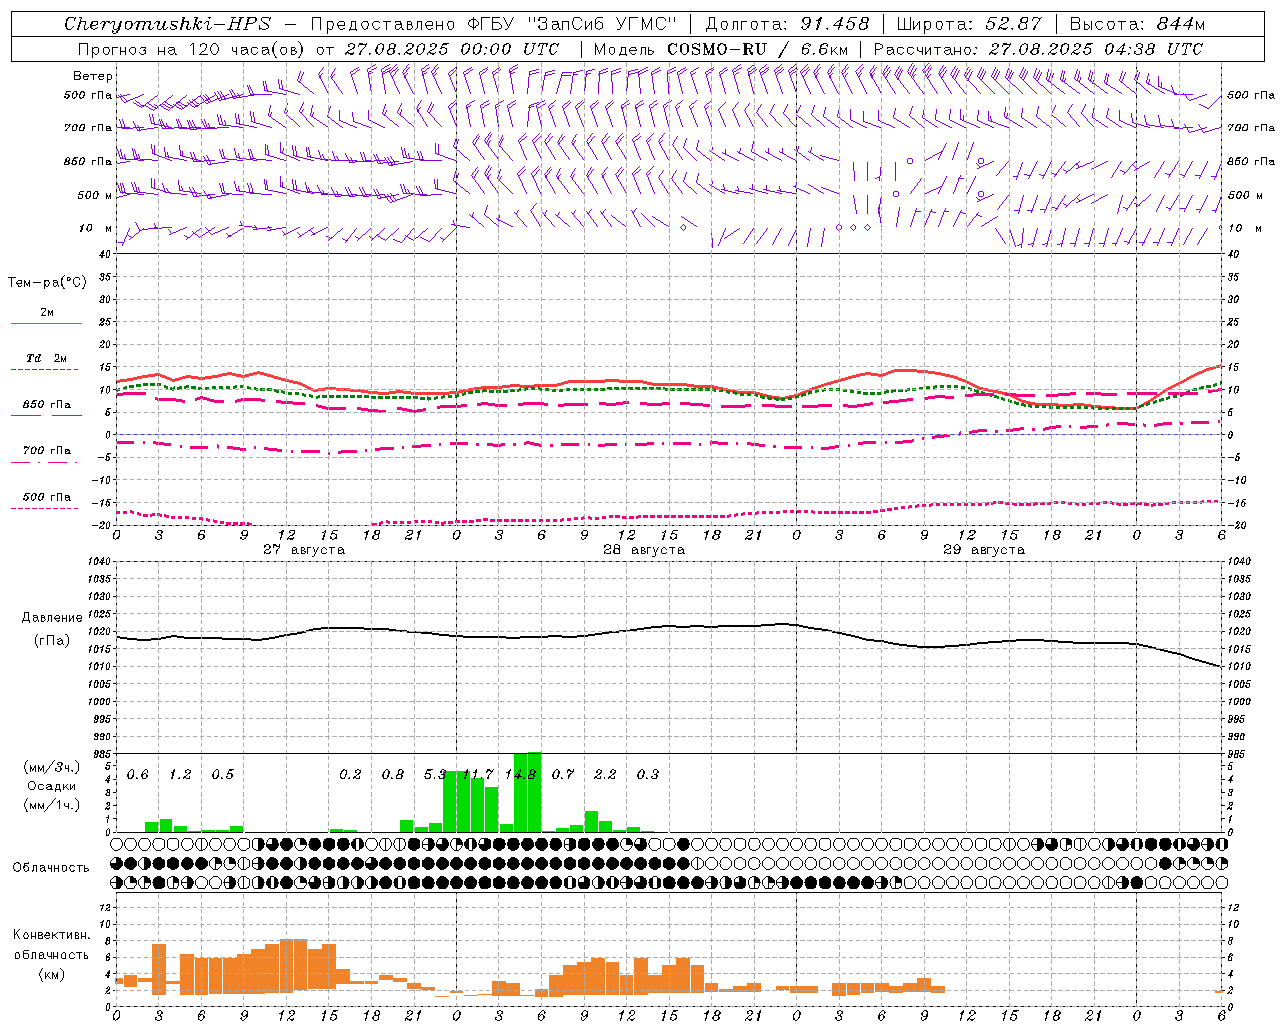Click the precipitation value 1.2
1280x1024 pixels.
(180, 775)
